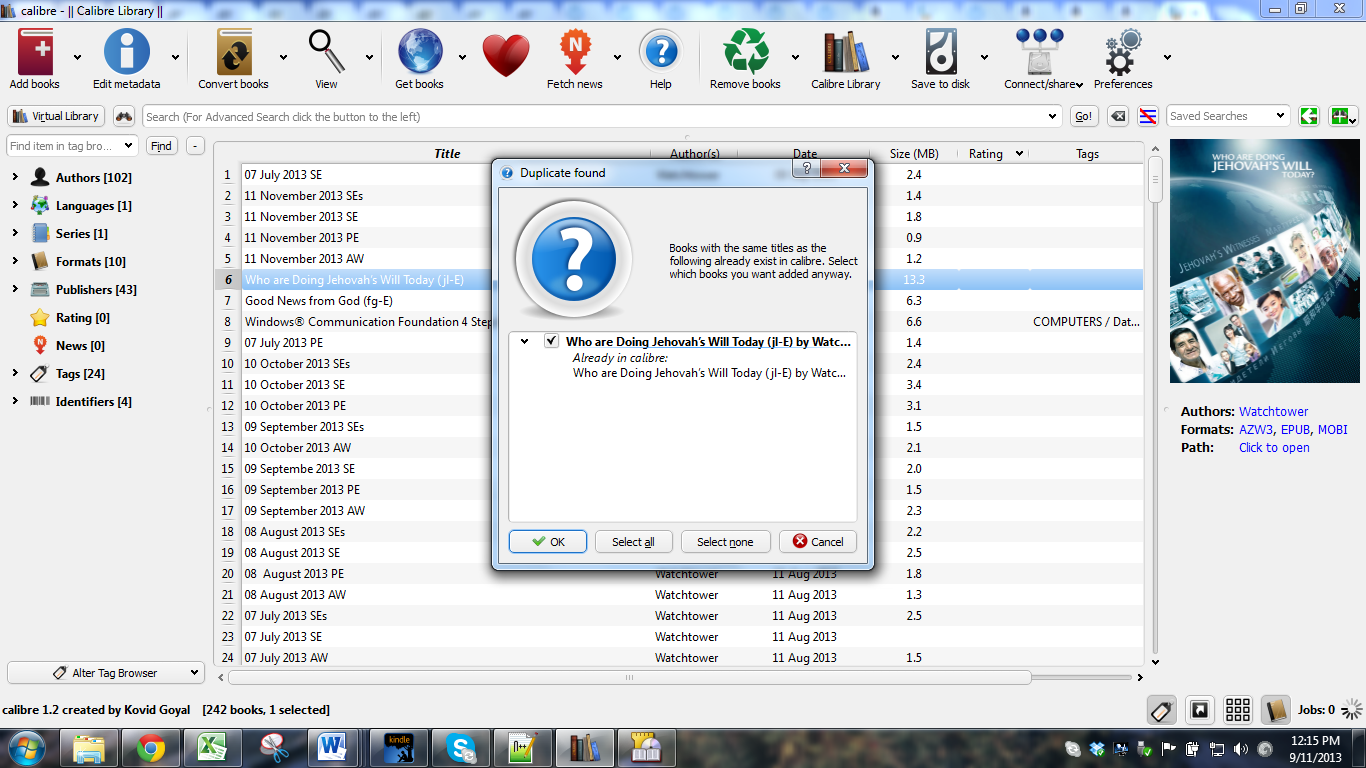The height and width of the screenshot is (768, 1366).
Task: Click Cancel in Duplicate found dialog
Action: [818, 541]
